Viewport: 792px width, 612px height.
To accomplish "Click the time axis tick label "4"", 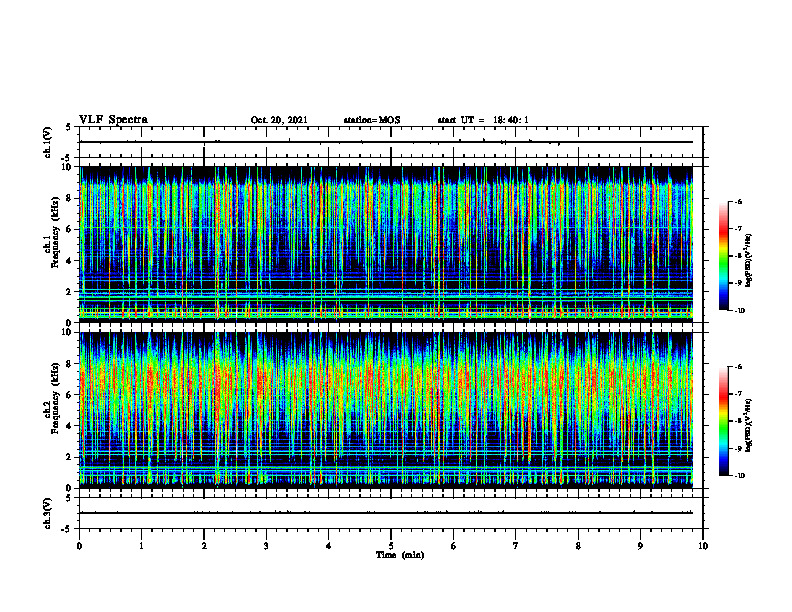I will coord(329,546).
